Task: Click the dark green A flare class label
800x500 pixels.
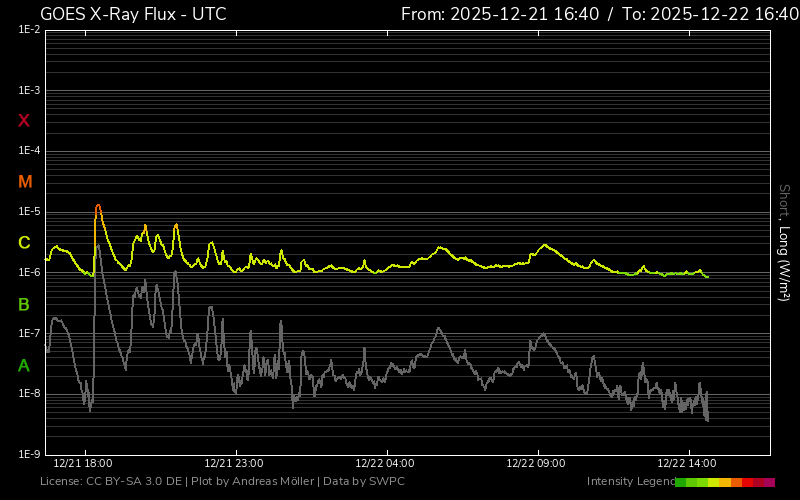Action: pyautogui.click(x=23, y=366)
